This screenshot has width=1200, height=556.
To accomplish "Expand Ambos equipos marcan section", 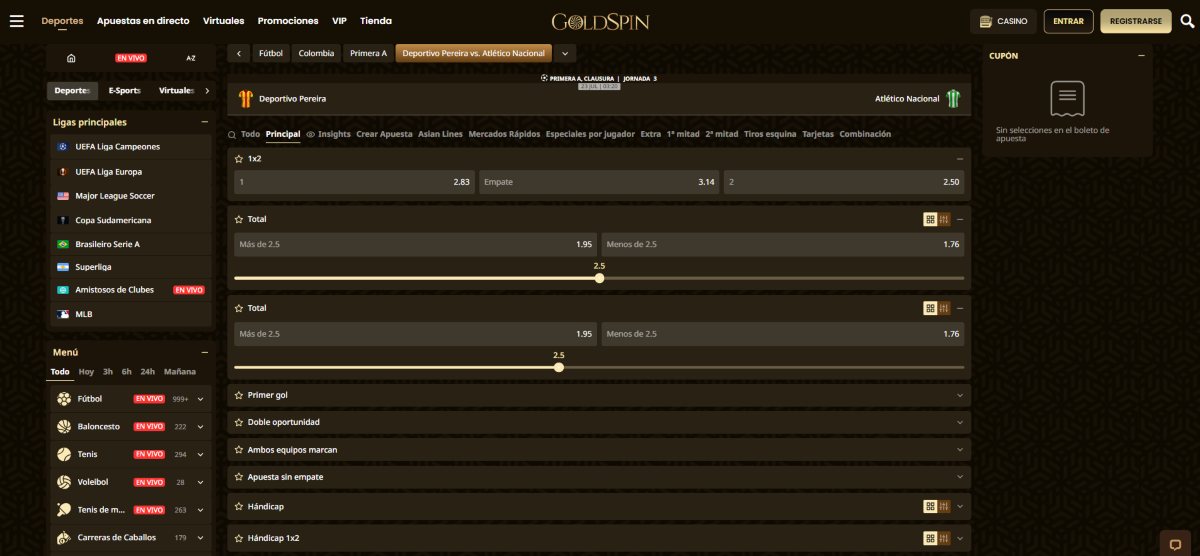I will (x=598, y=450).
